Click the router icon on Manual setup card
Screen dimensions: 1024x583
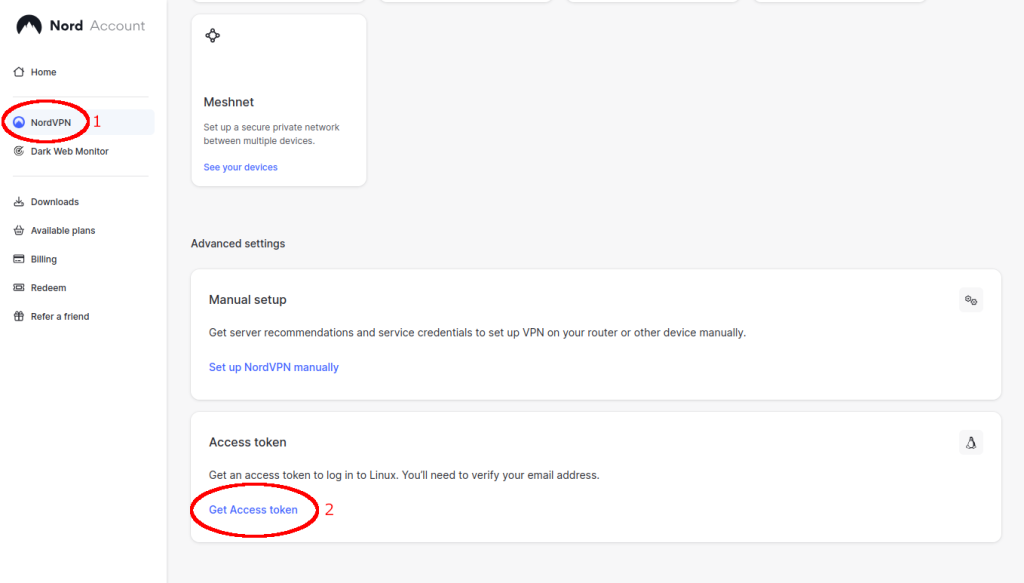click(x=970, y=299)
